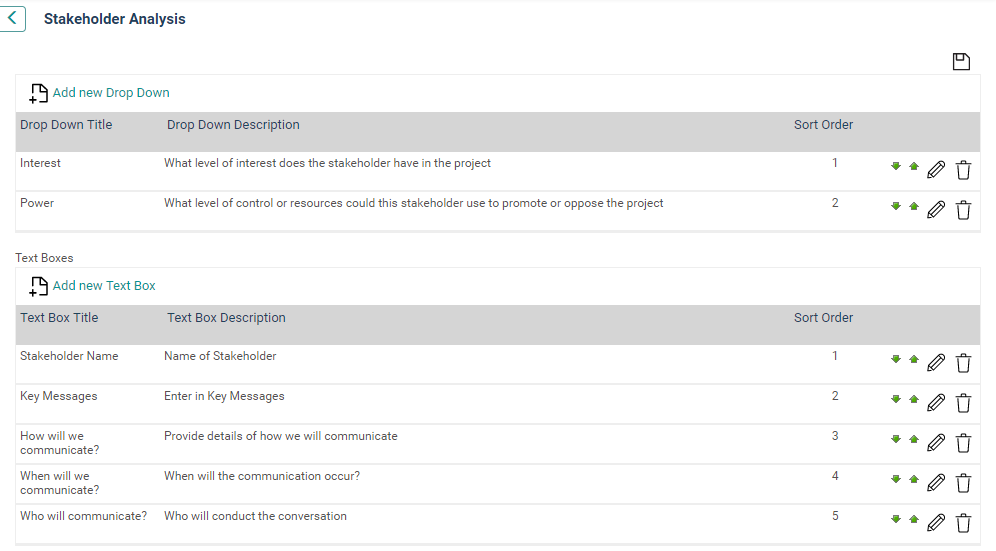Viewport: 996px width, 551px height.
Task: Click the save floppy disk icon
Action: [961, 62]
